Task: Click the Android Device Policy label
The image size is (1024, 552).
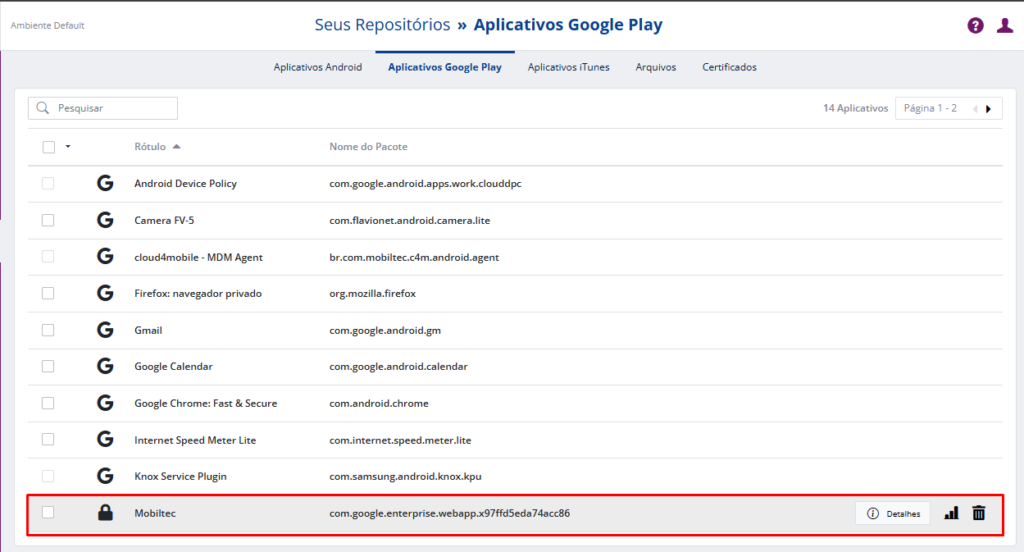Action: (185, 184)
